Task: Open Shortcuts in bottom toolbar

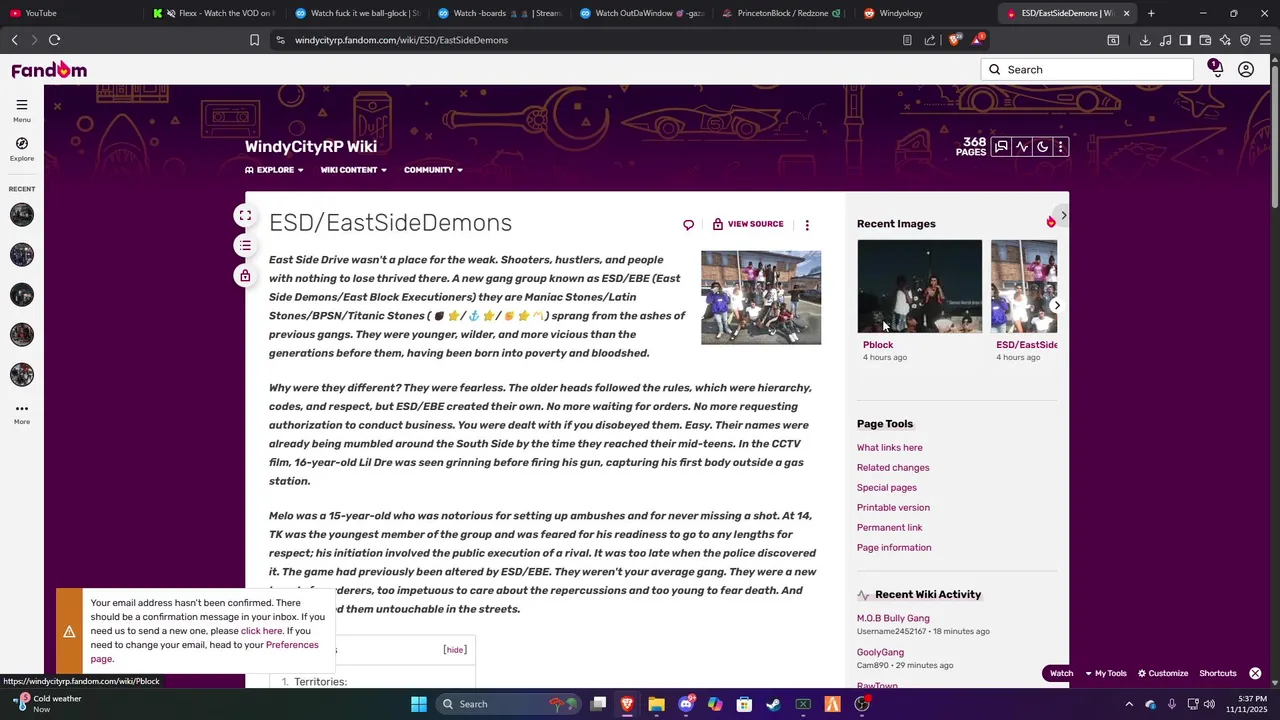Action: 1218,674
